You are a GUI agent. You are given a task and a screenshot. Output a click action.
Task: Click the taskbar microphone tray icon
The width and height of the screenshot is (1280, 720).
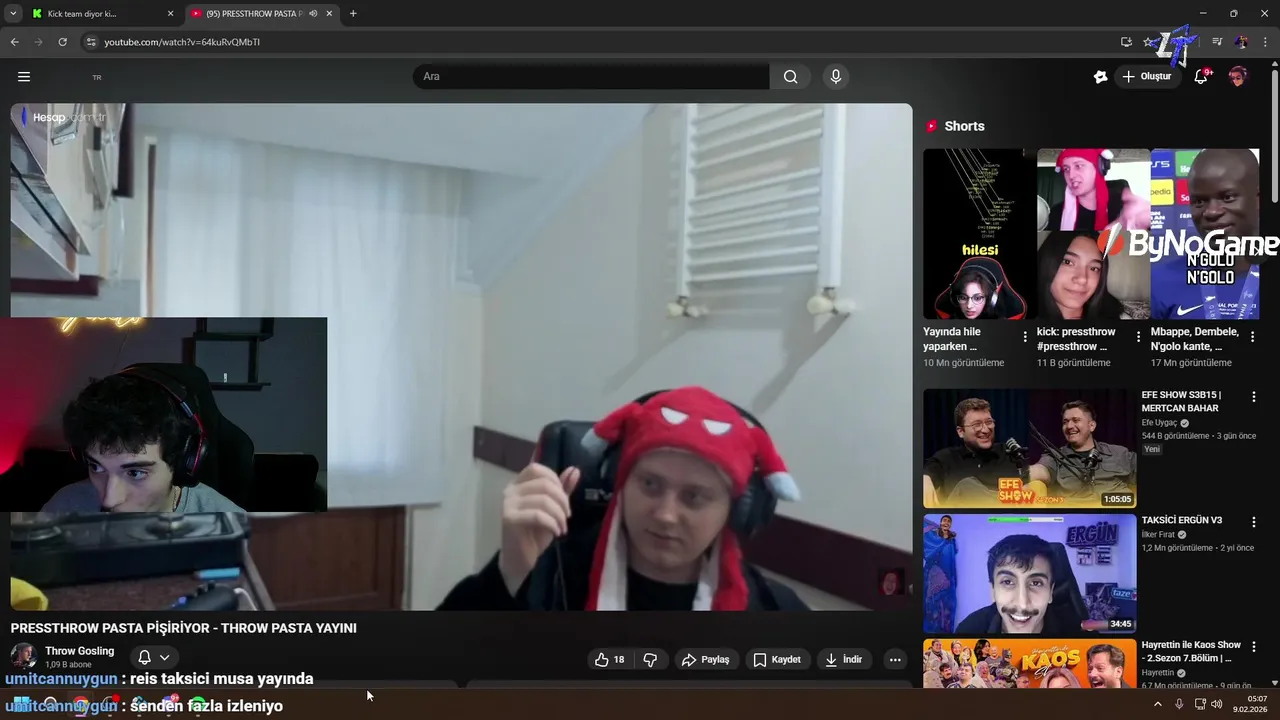pyautogui.click(x=1179, y=704)
